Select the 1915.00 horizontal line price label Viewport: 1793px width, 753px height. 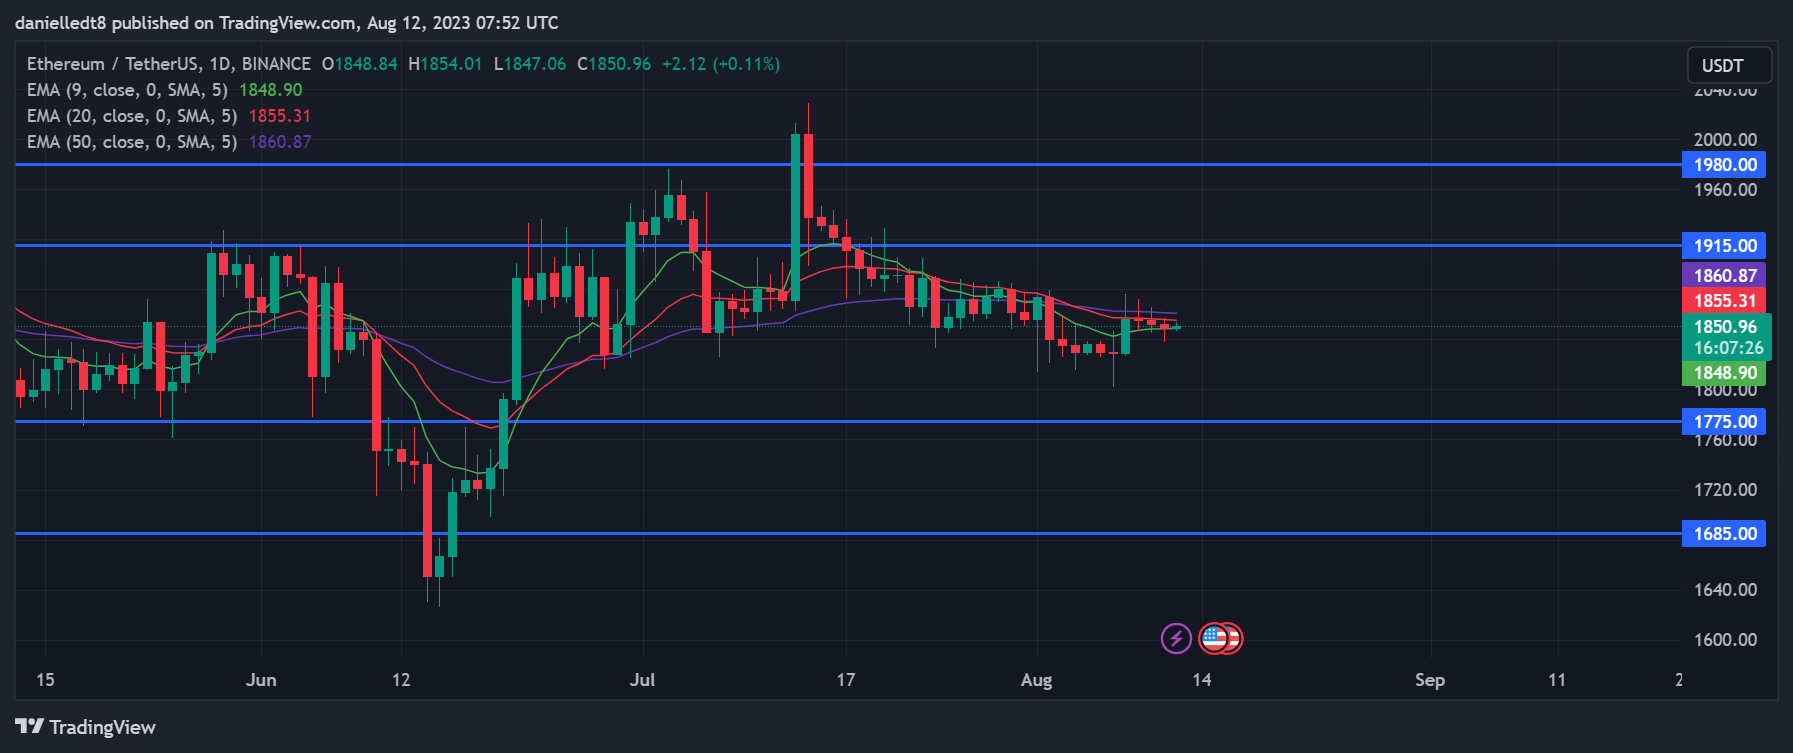(1724, 246)
